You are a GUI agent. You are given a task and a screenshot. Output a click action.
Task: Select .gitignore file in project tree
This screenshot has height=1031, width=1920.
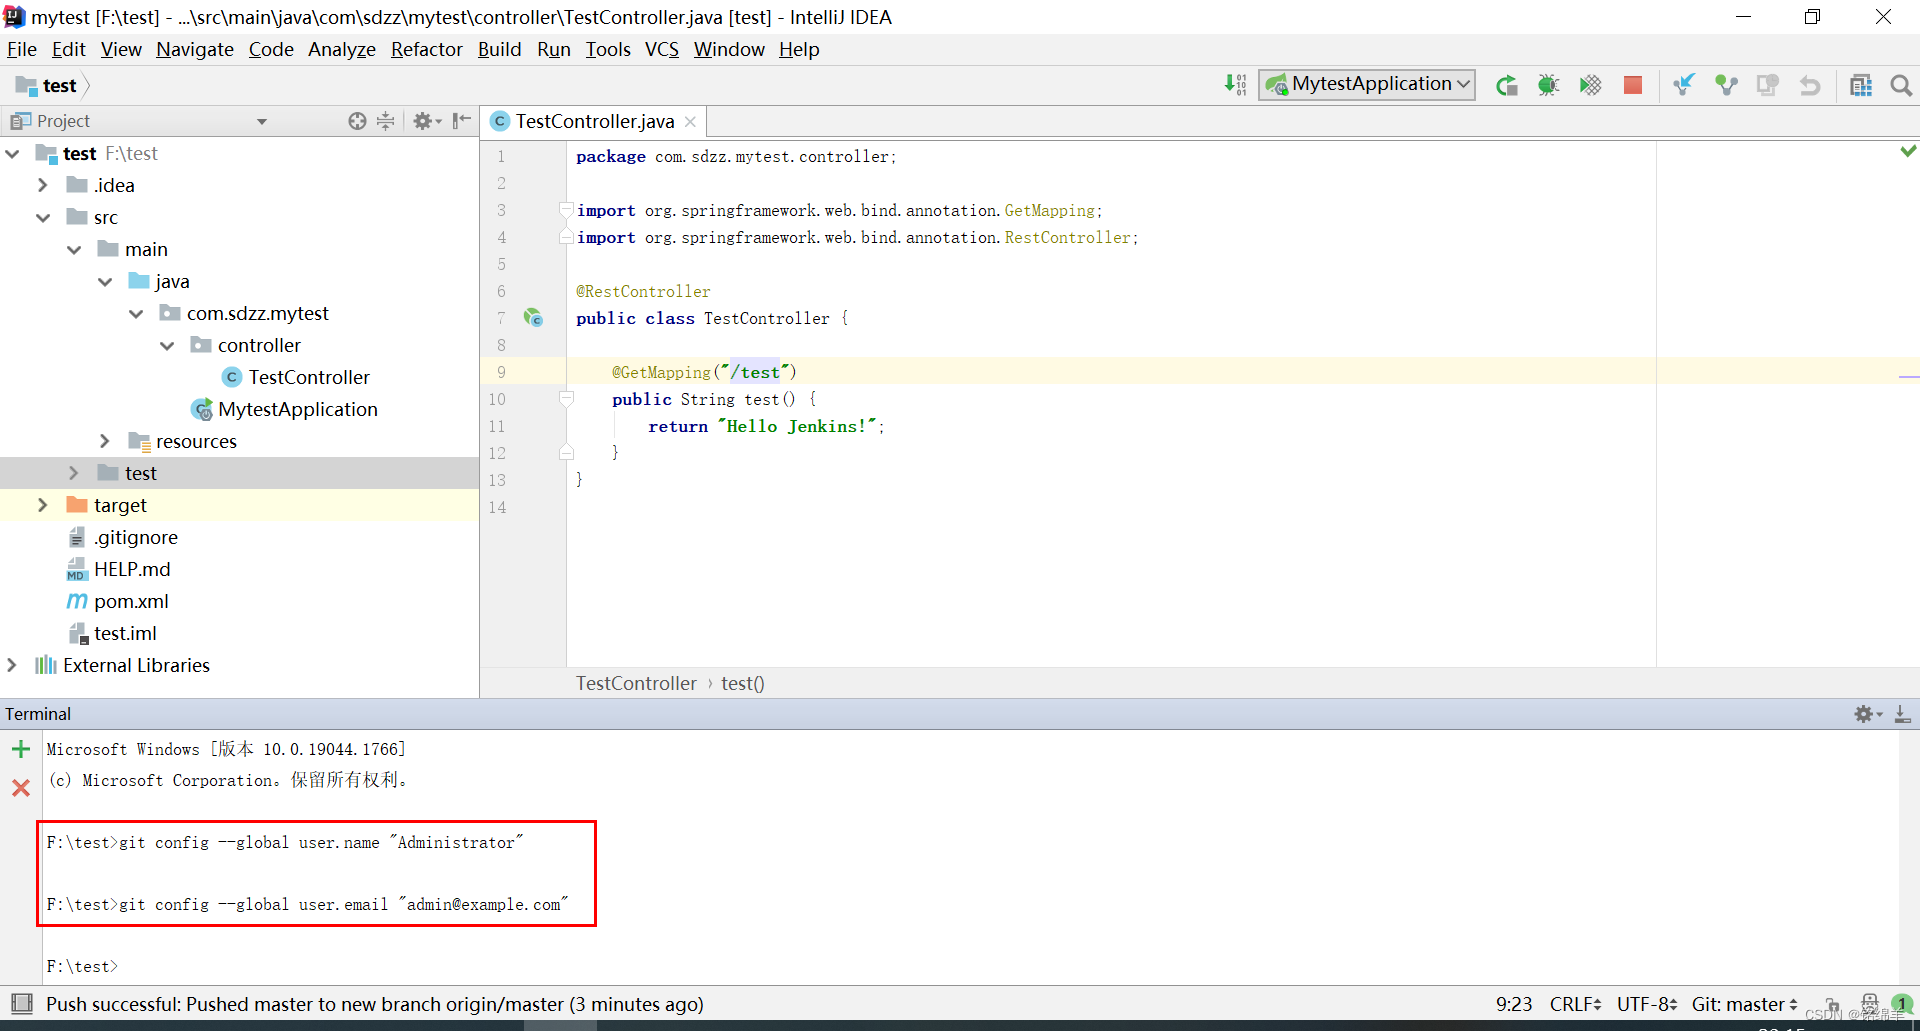coord(136,537)
